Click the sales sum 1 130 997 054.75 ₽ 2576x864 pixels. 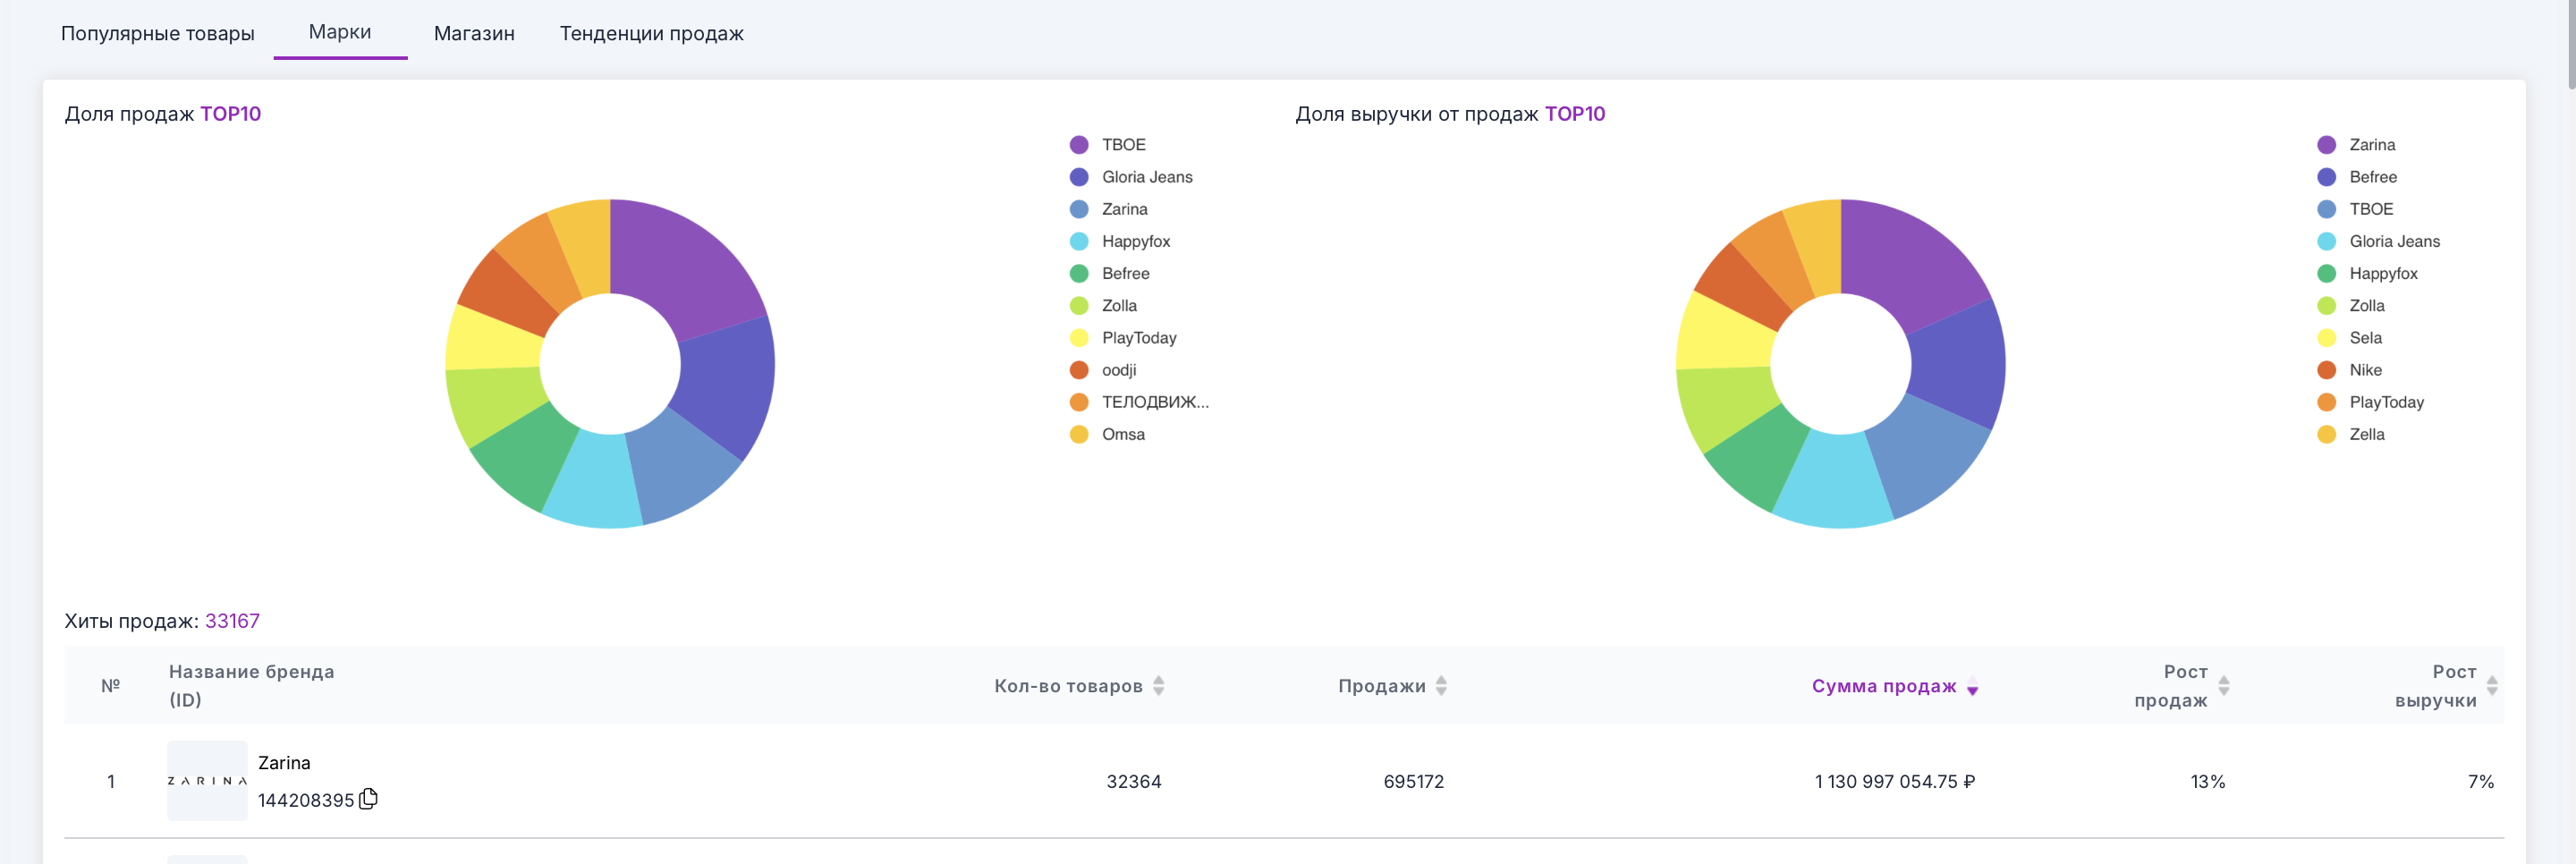(1894, 781)
